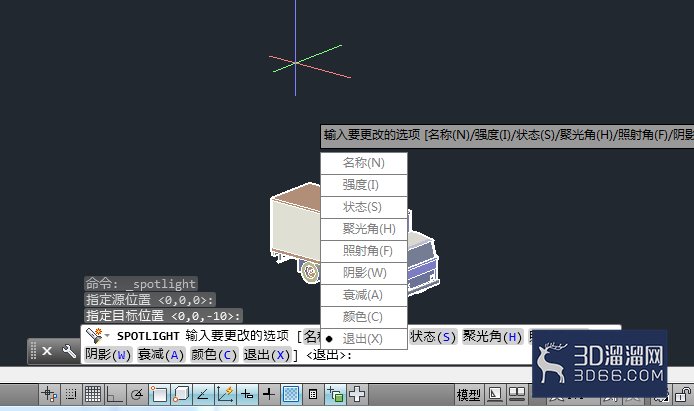This screenshot has height=411, width=694.
Task: Toggle Object Snap Tracking angle icon
Action: tap(203, 394)
